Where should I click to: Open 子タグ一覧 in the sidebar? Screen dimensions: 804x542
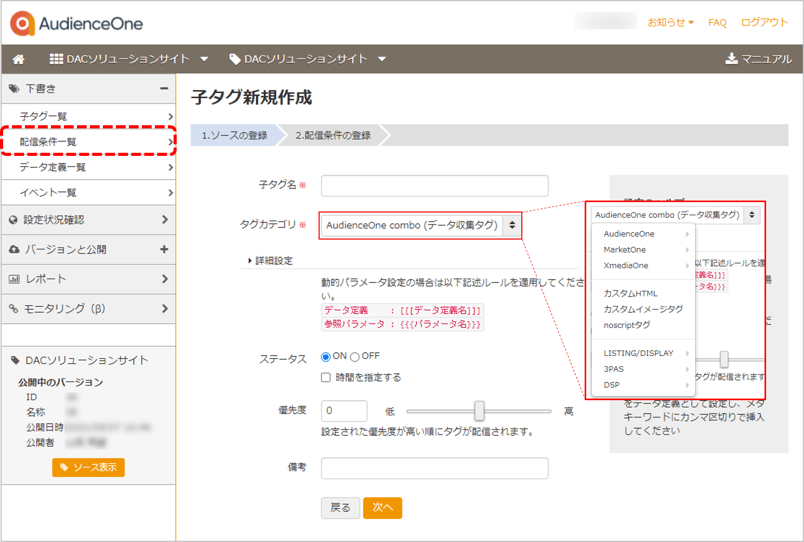[x=88, y=116]
